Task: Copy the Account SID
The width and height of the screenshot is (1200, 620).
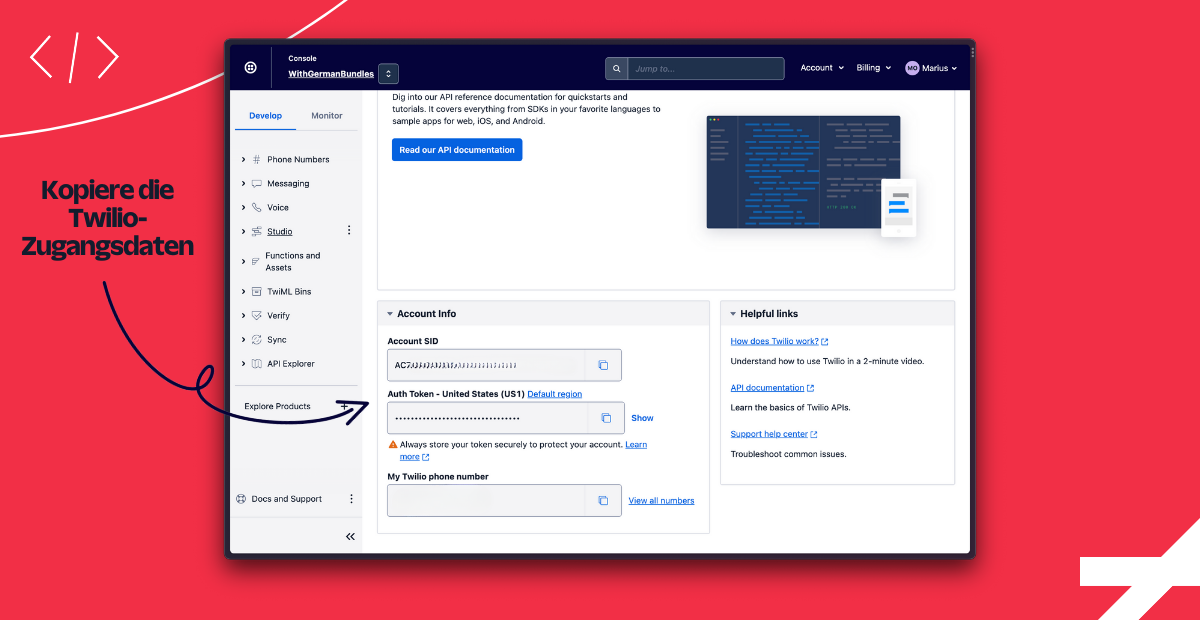Action: [x=603, y=365]
